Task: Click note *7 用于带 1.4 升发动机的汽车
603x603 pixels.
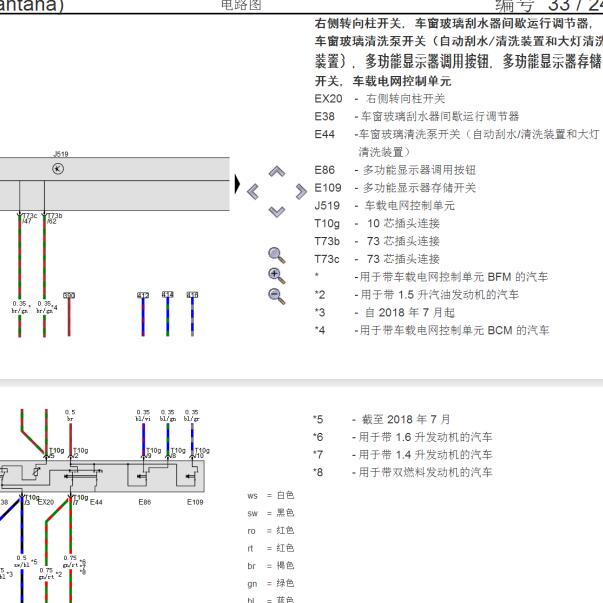Action: point(402,455)
